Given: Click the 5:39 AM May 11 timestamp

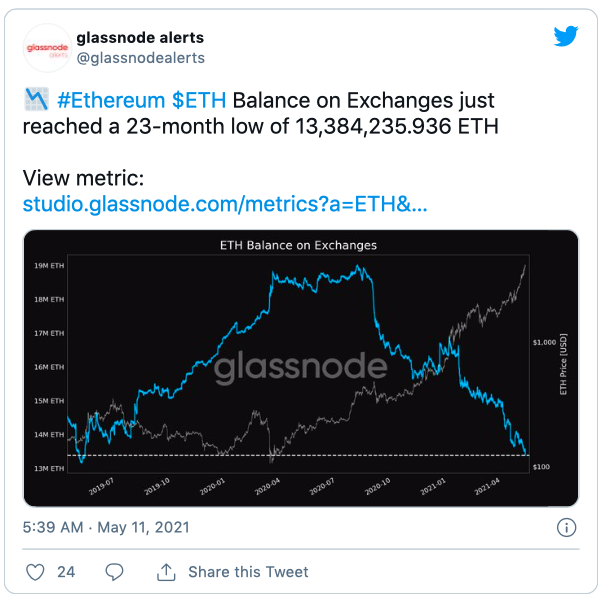Looking at the screenshot, I should pos(106,527).
